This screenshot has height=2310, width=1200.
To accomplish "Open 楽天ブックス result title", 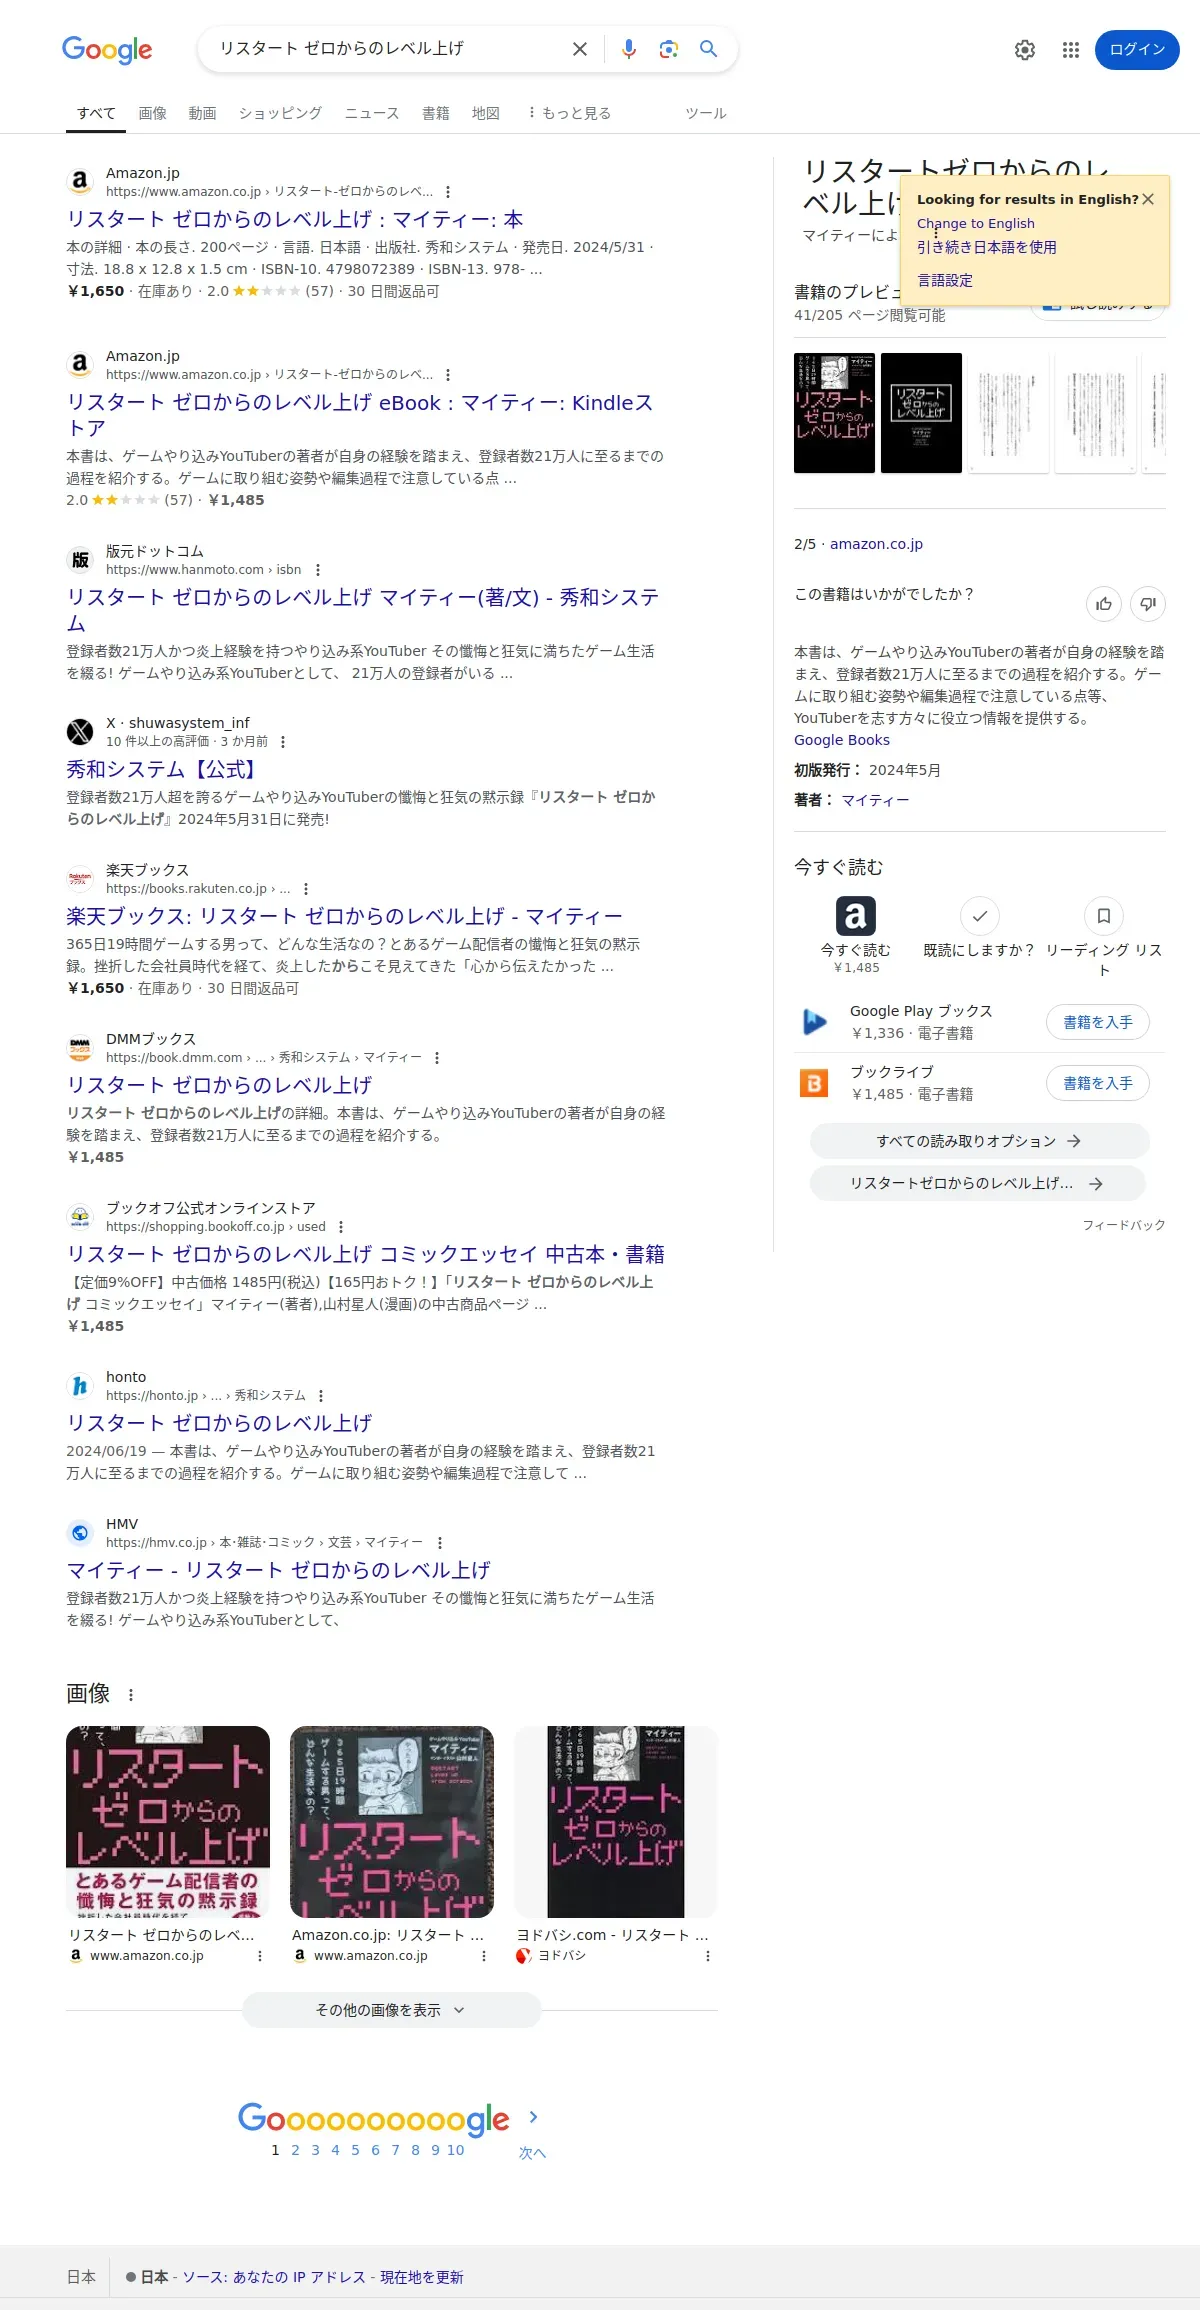I will pos(344,916).
